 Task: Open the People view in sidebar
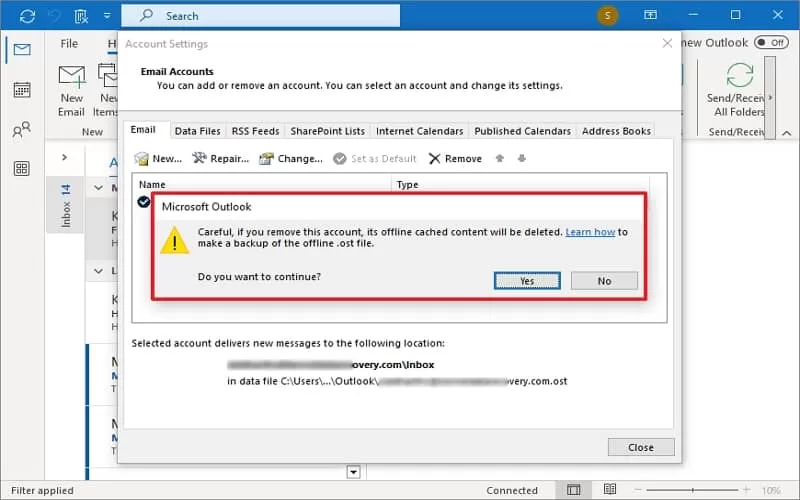(x=22, y=130)
